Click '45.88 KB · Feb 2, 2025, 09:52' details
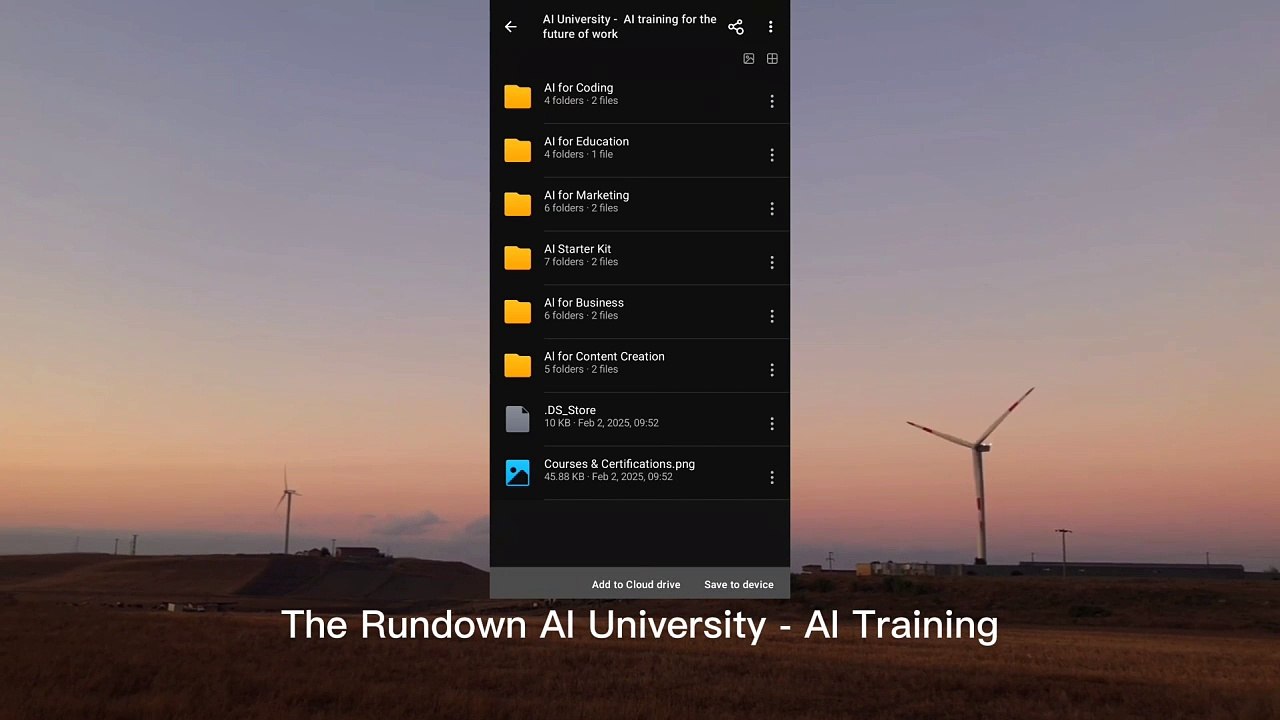The image size is (1280, 720). click(x=608, y=477)
